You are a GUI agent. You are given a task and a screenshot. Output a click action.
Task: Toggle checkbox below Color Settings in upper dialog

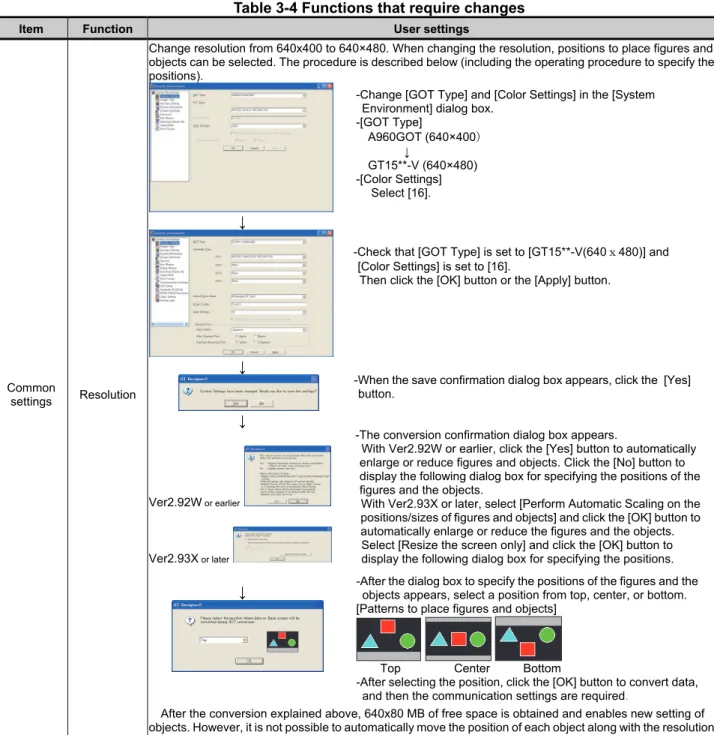pos(233,134)
